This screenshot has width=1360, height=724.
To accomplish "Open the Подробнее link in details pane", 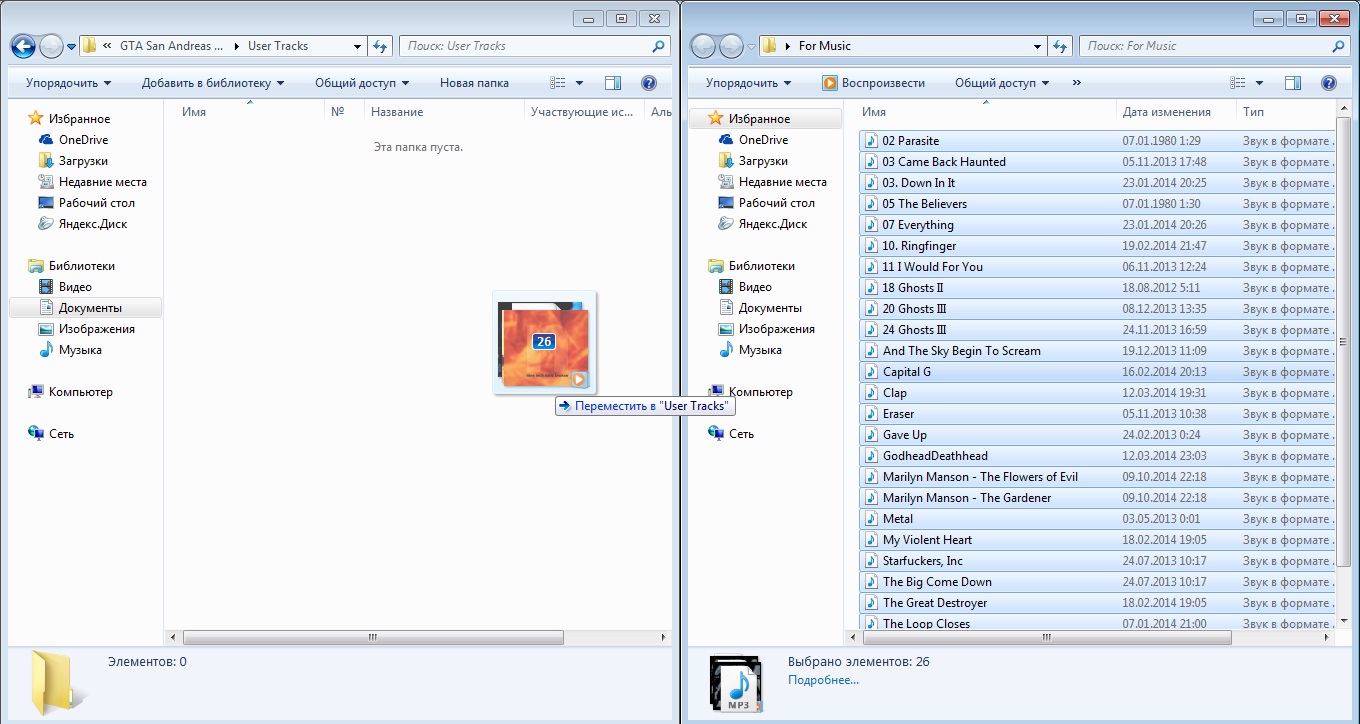I will click(823, 680).
